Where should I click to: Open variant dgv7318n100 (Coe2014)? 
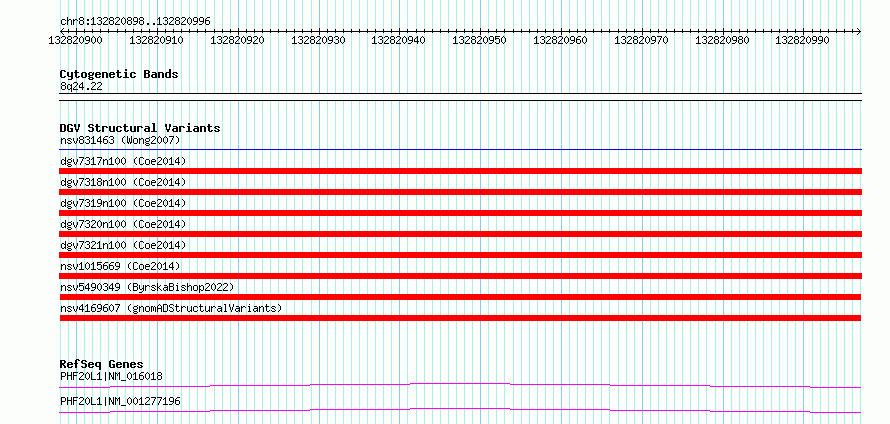tap(123, 182)
